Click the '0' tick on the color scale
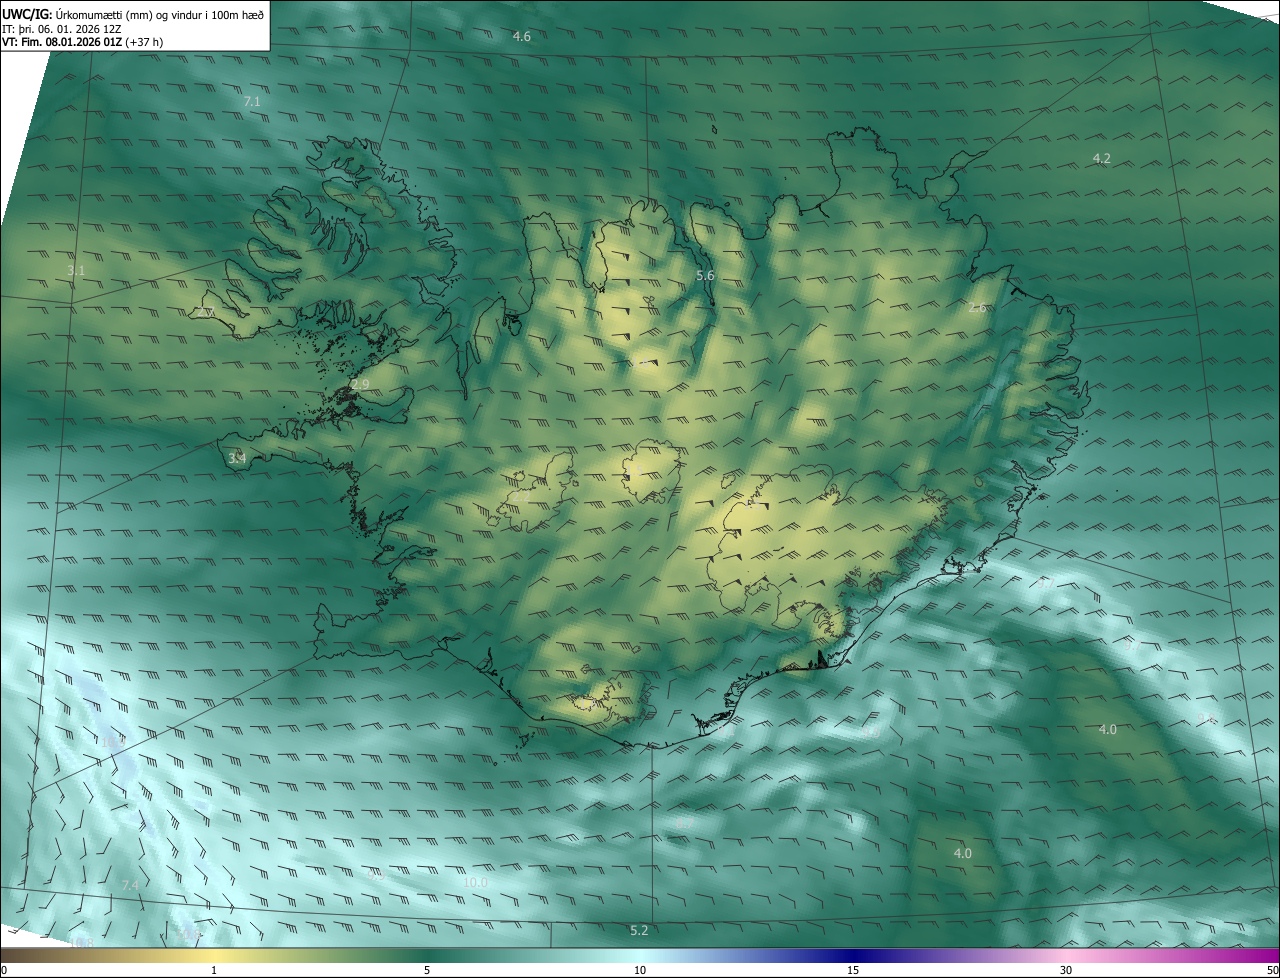The width and height of the screenshot is (1280, 978). 4,971
